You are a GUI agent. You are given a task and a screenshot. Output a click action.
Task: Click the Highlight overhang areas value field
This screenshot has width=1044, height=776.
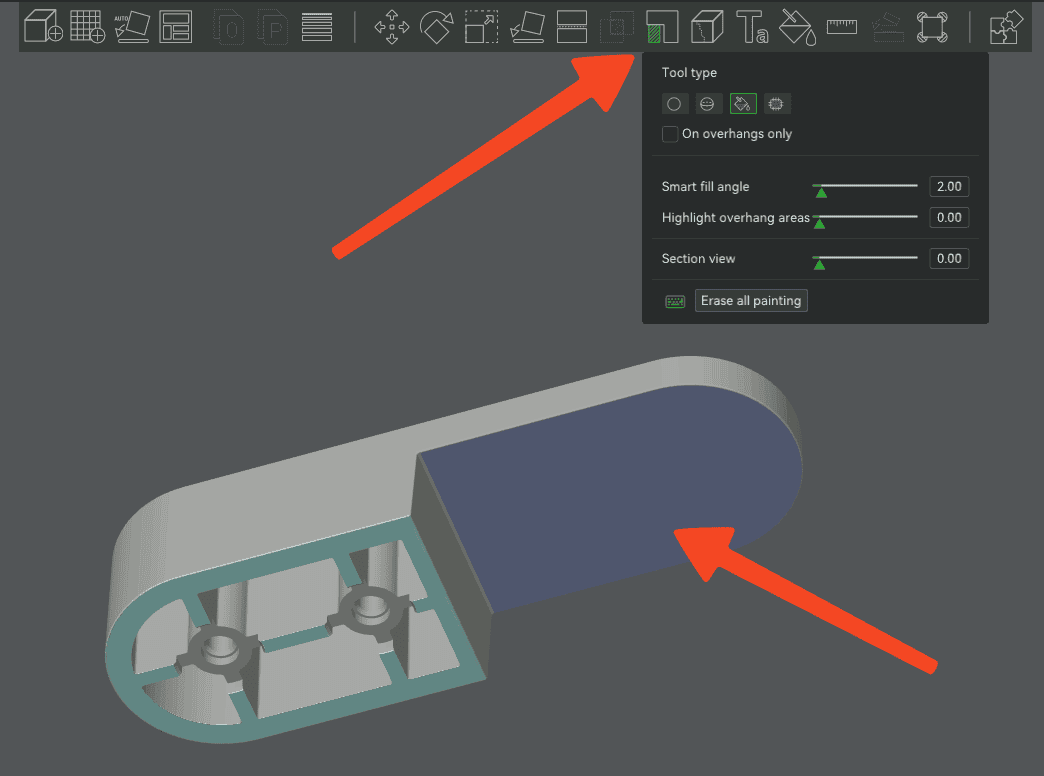(948, 218)
